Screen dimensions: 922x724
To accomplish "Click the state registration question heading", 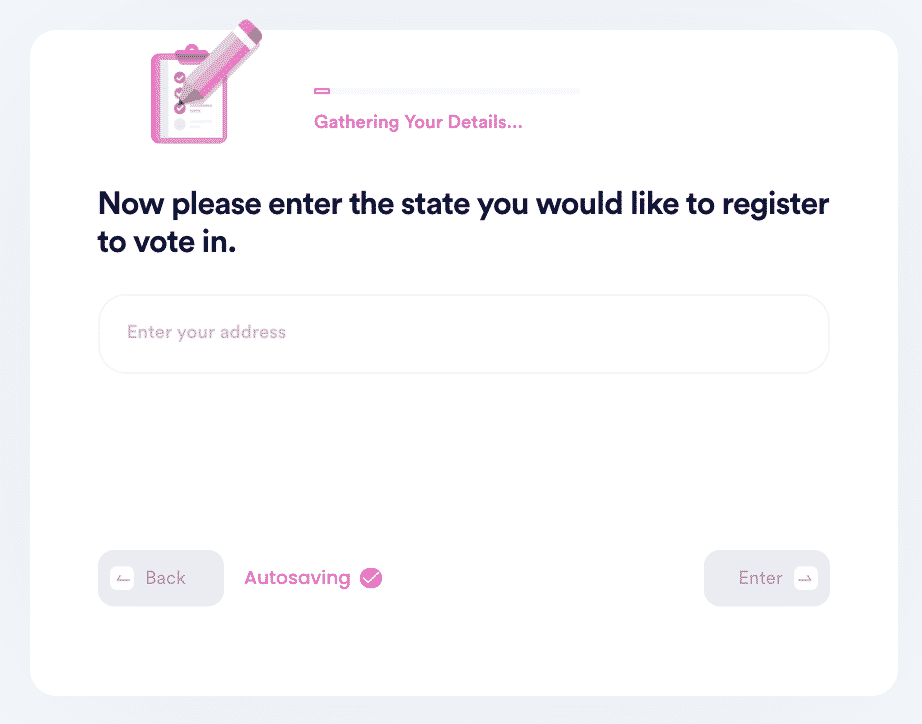I will 463,223.
